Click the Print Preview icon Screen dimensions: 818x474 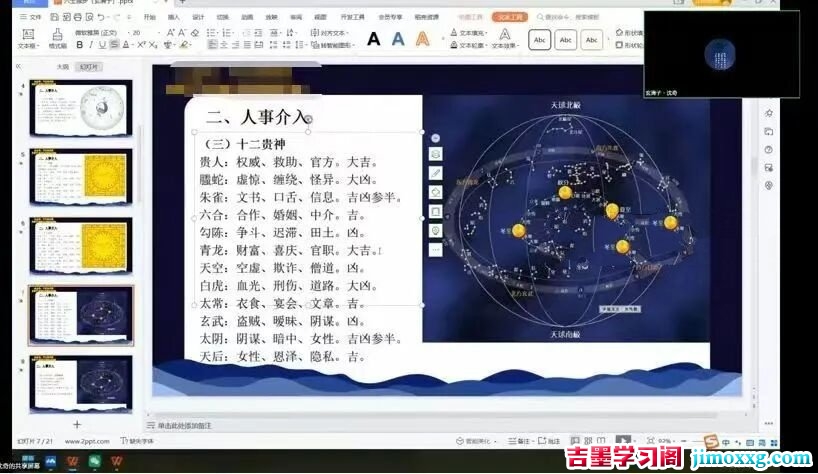point(89,17)
